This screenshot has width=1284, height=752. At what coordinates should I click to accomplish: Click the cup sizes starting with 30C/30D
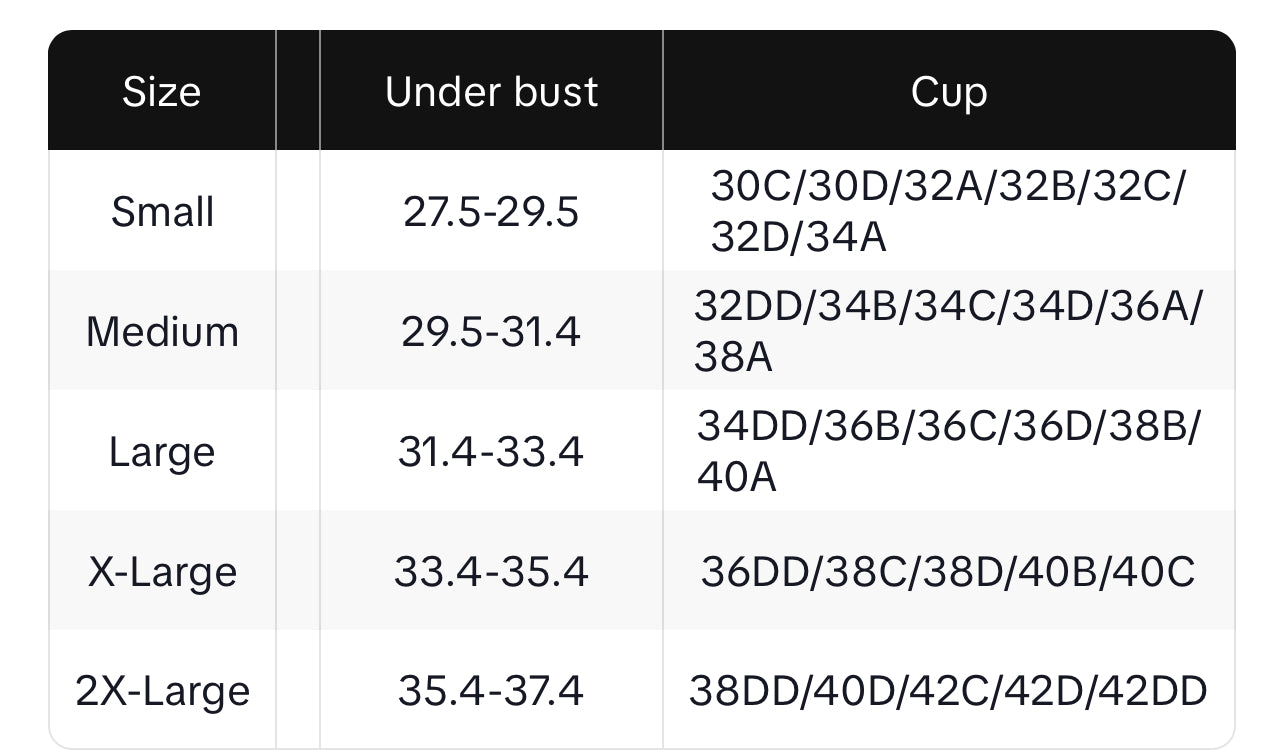click(x=948, y=212)
